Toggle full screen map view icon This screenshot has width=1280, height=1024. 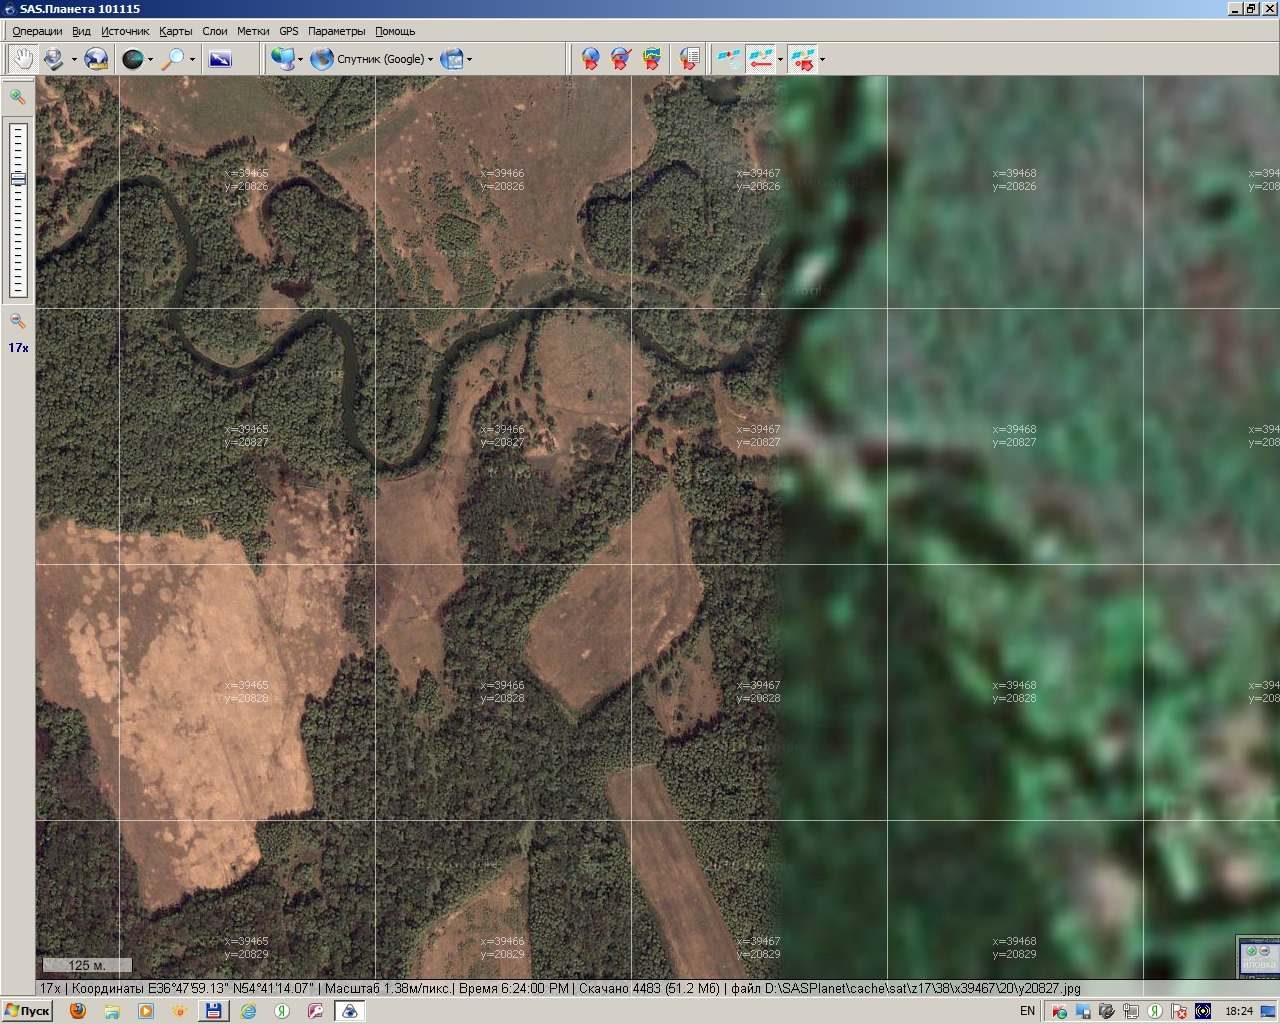[220, 59]
